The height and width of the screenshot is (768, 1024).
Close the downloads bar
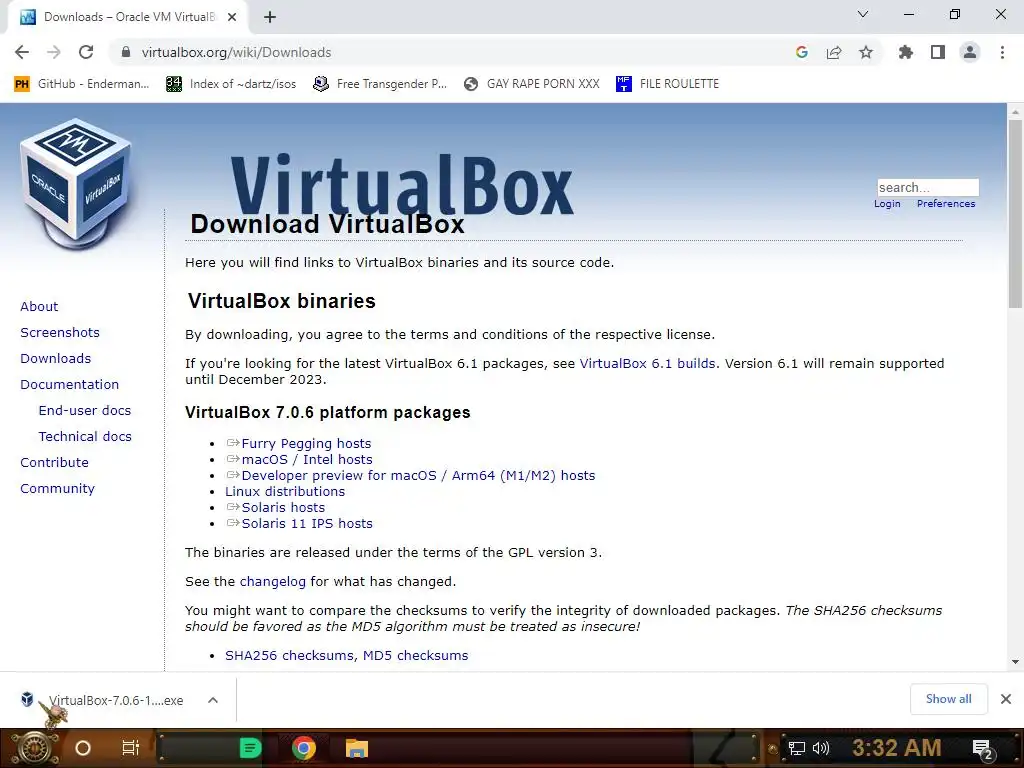[1006, 699]
